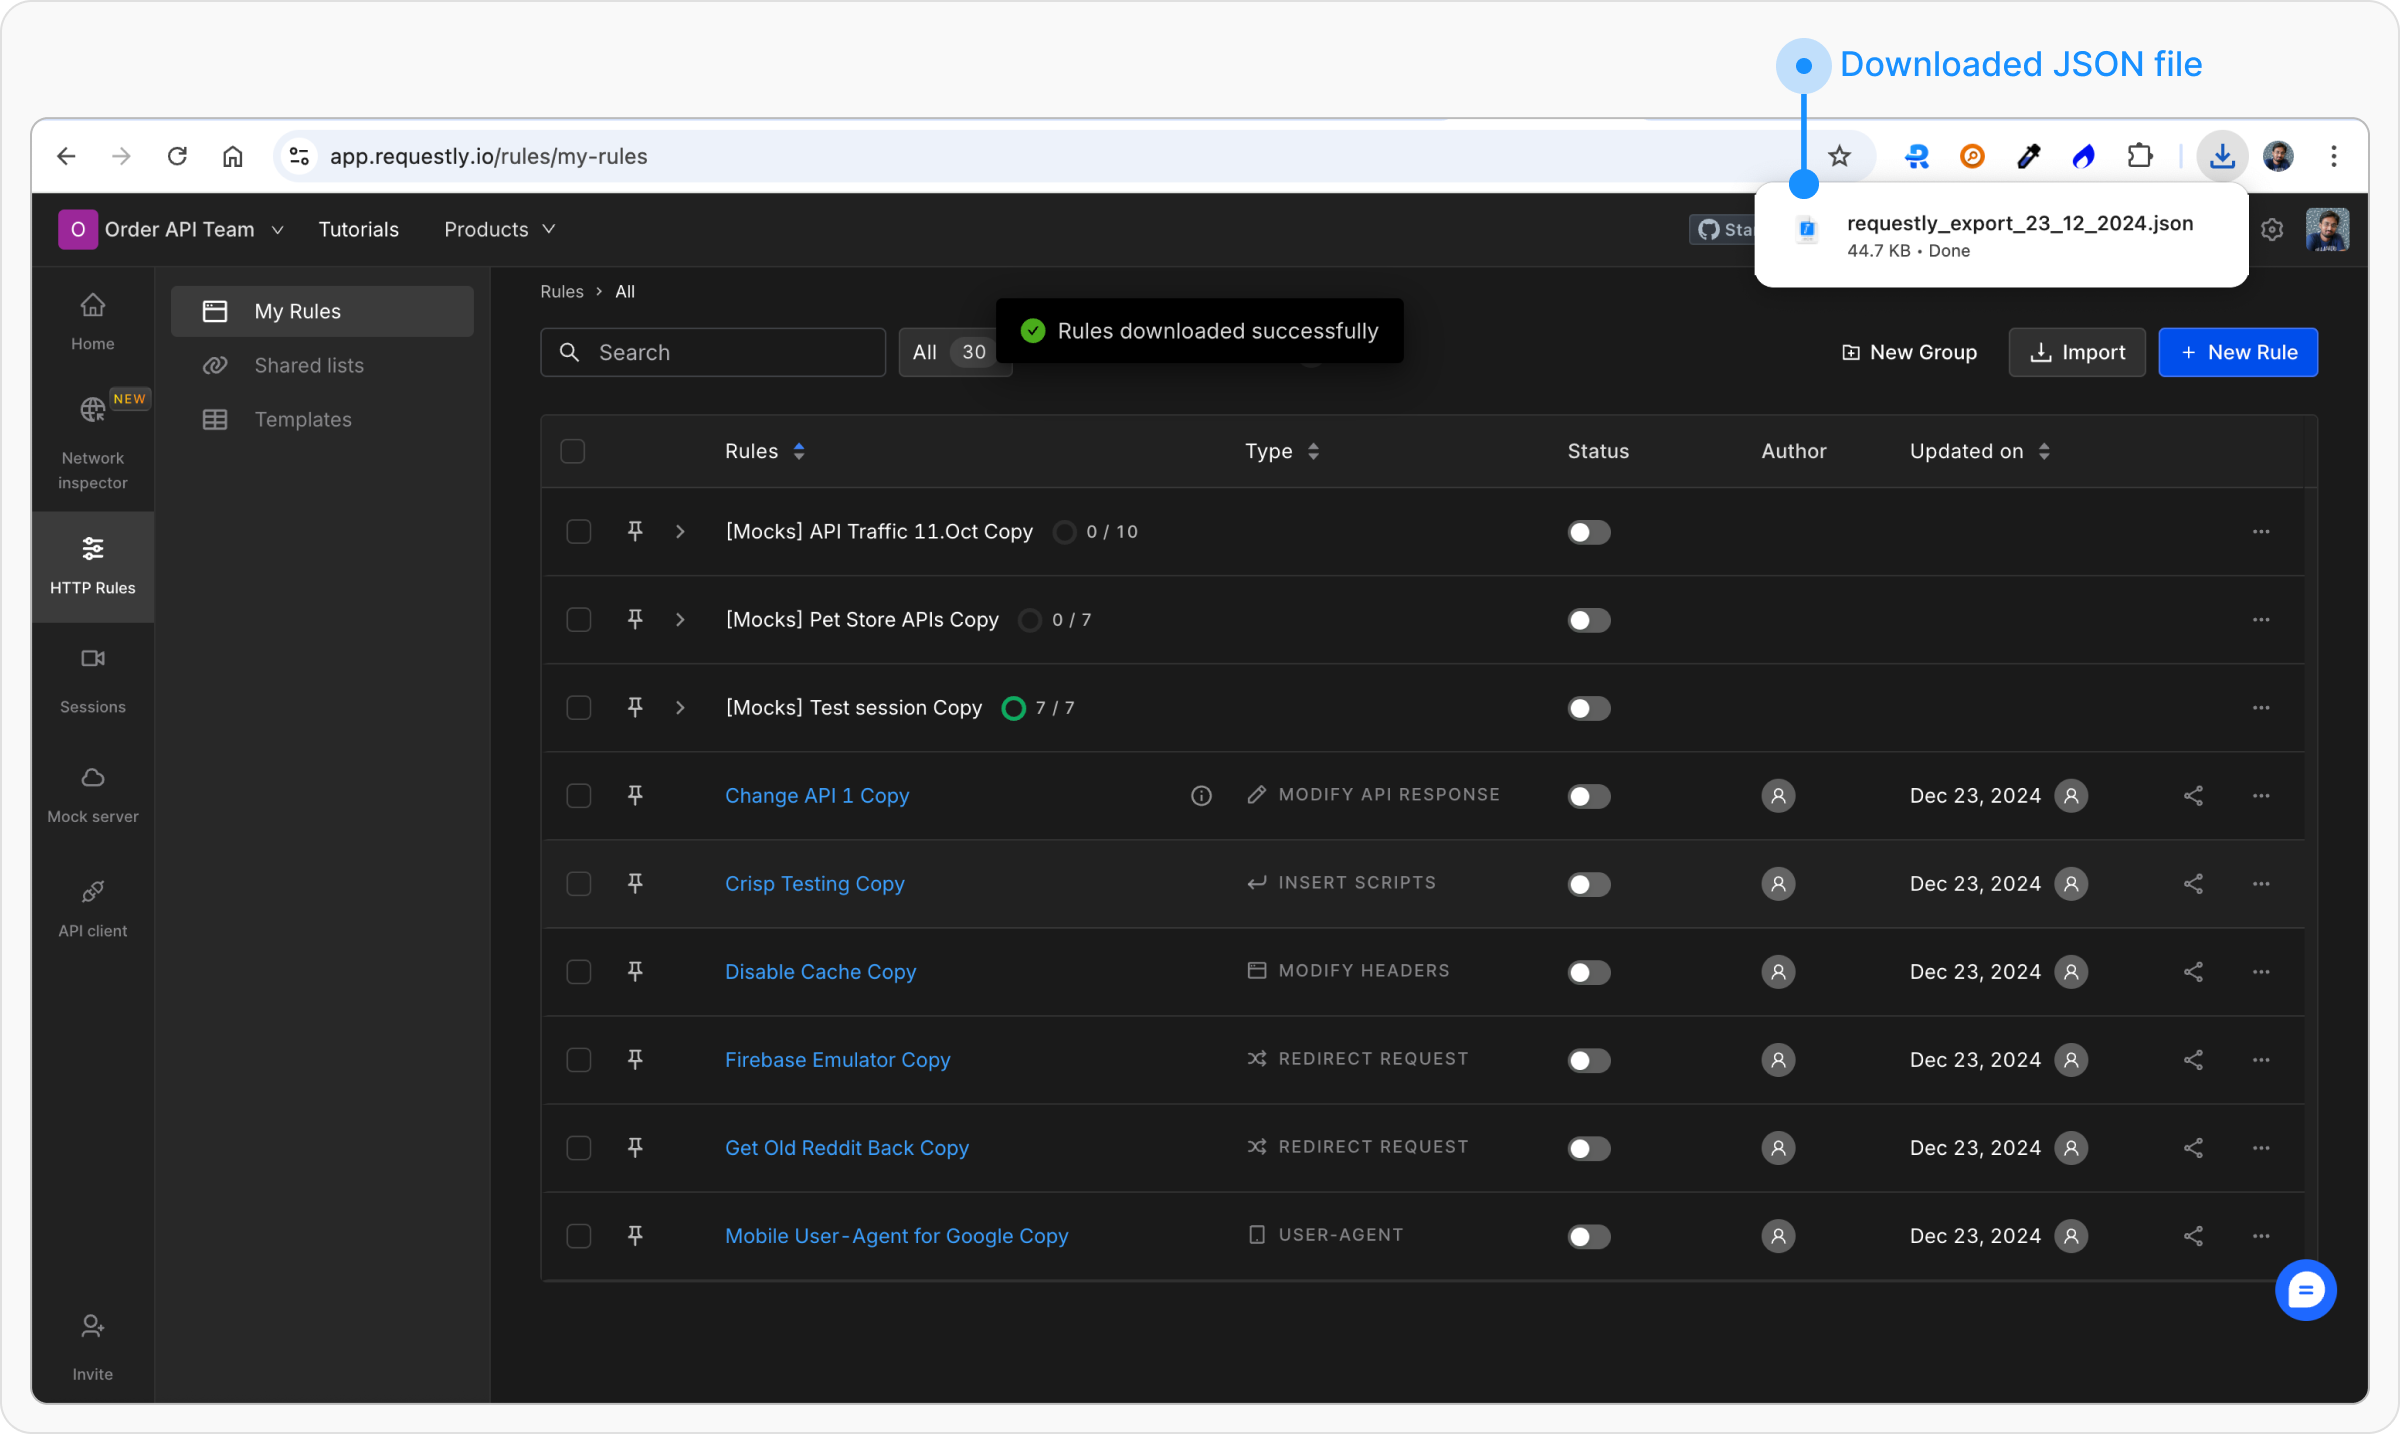Open the Mobile User-Agent for Google Copy rule
Viewport: 2400px width, 1434px height.
(896, 1236)
